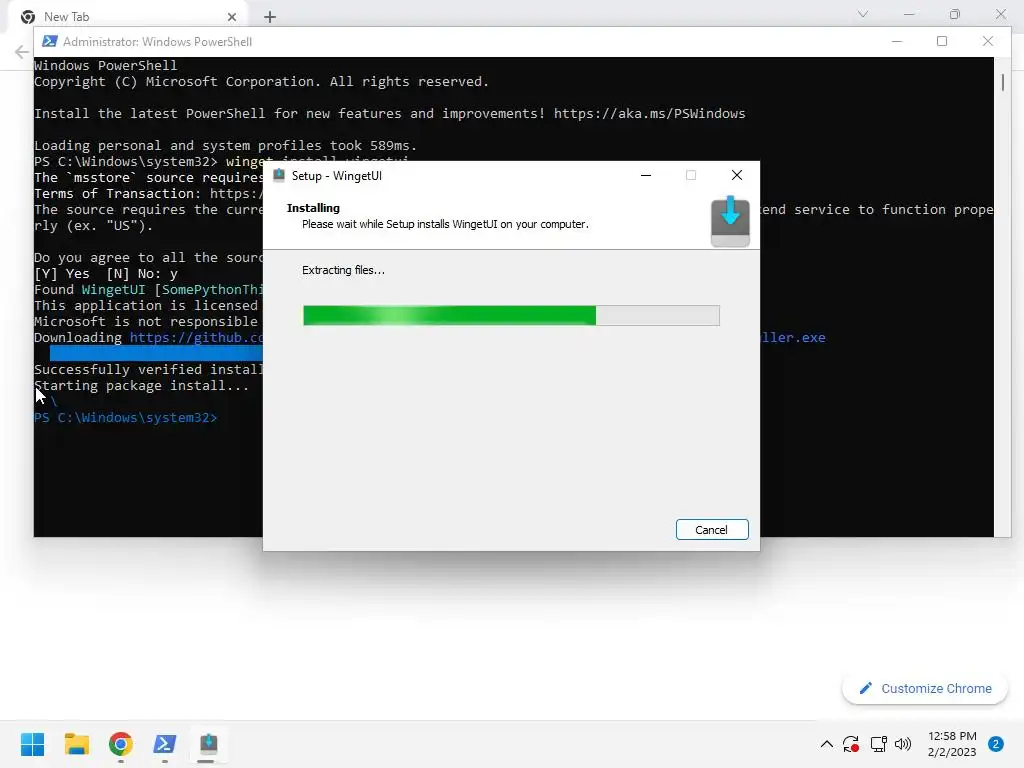Image resolution: width=1024 pixels, height=768 pixels.
Task: Click the blue download progress bar in PowerShell
Action: coord(156,353)
